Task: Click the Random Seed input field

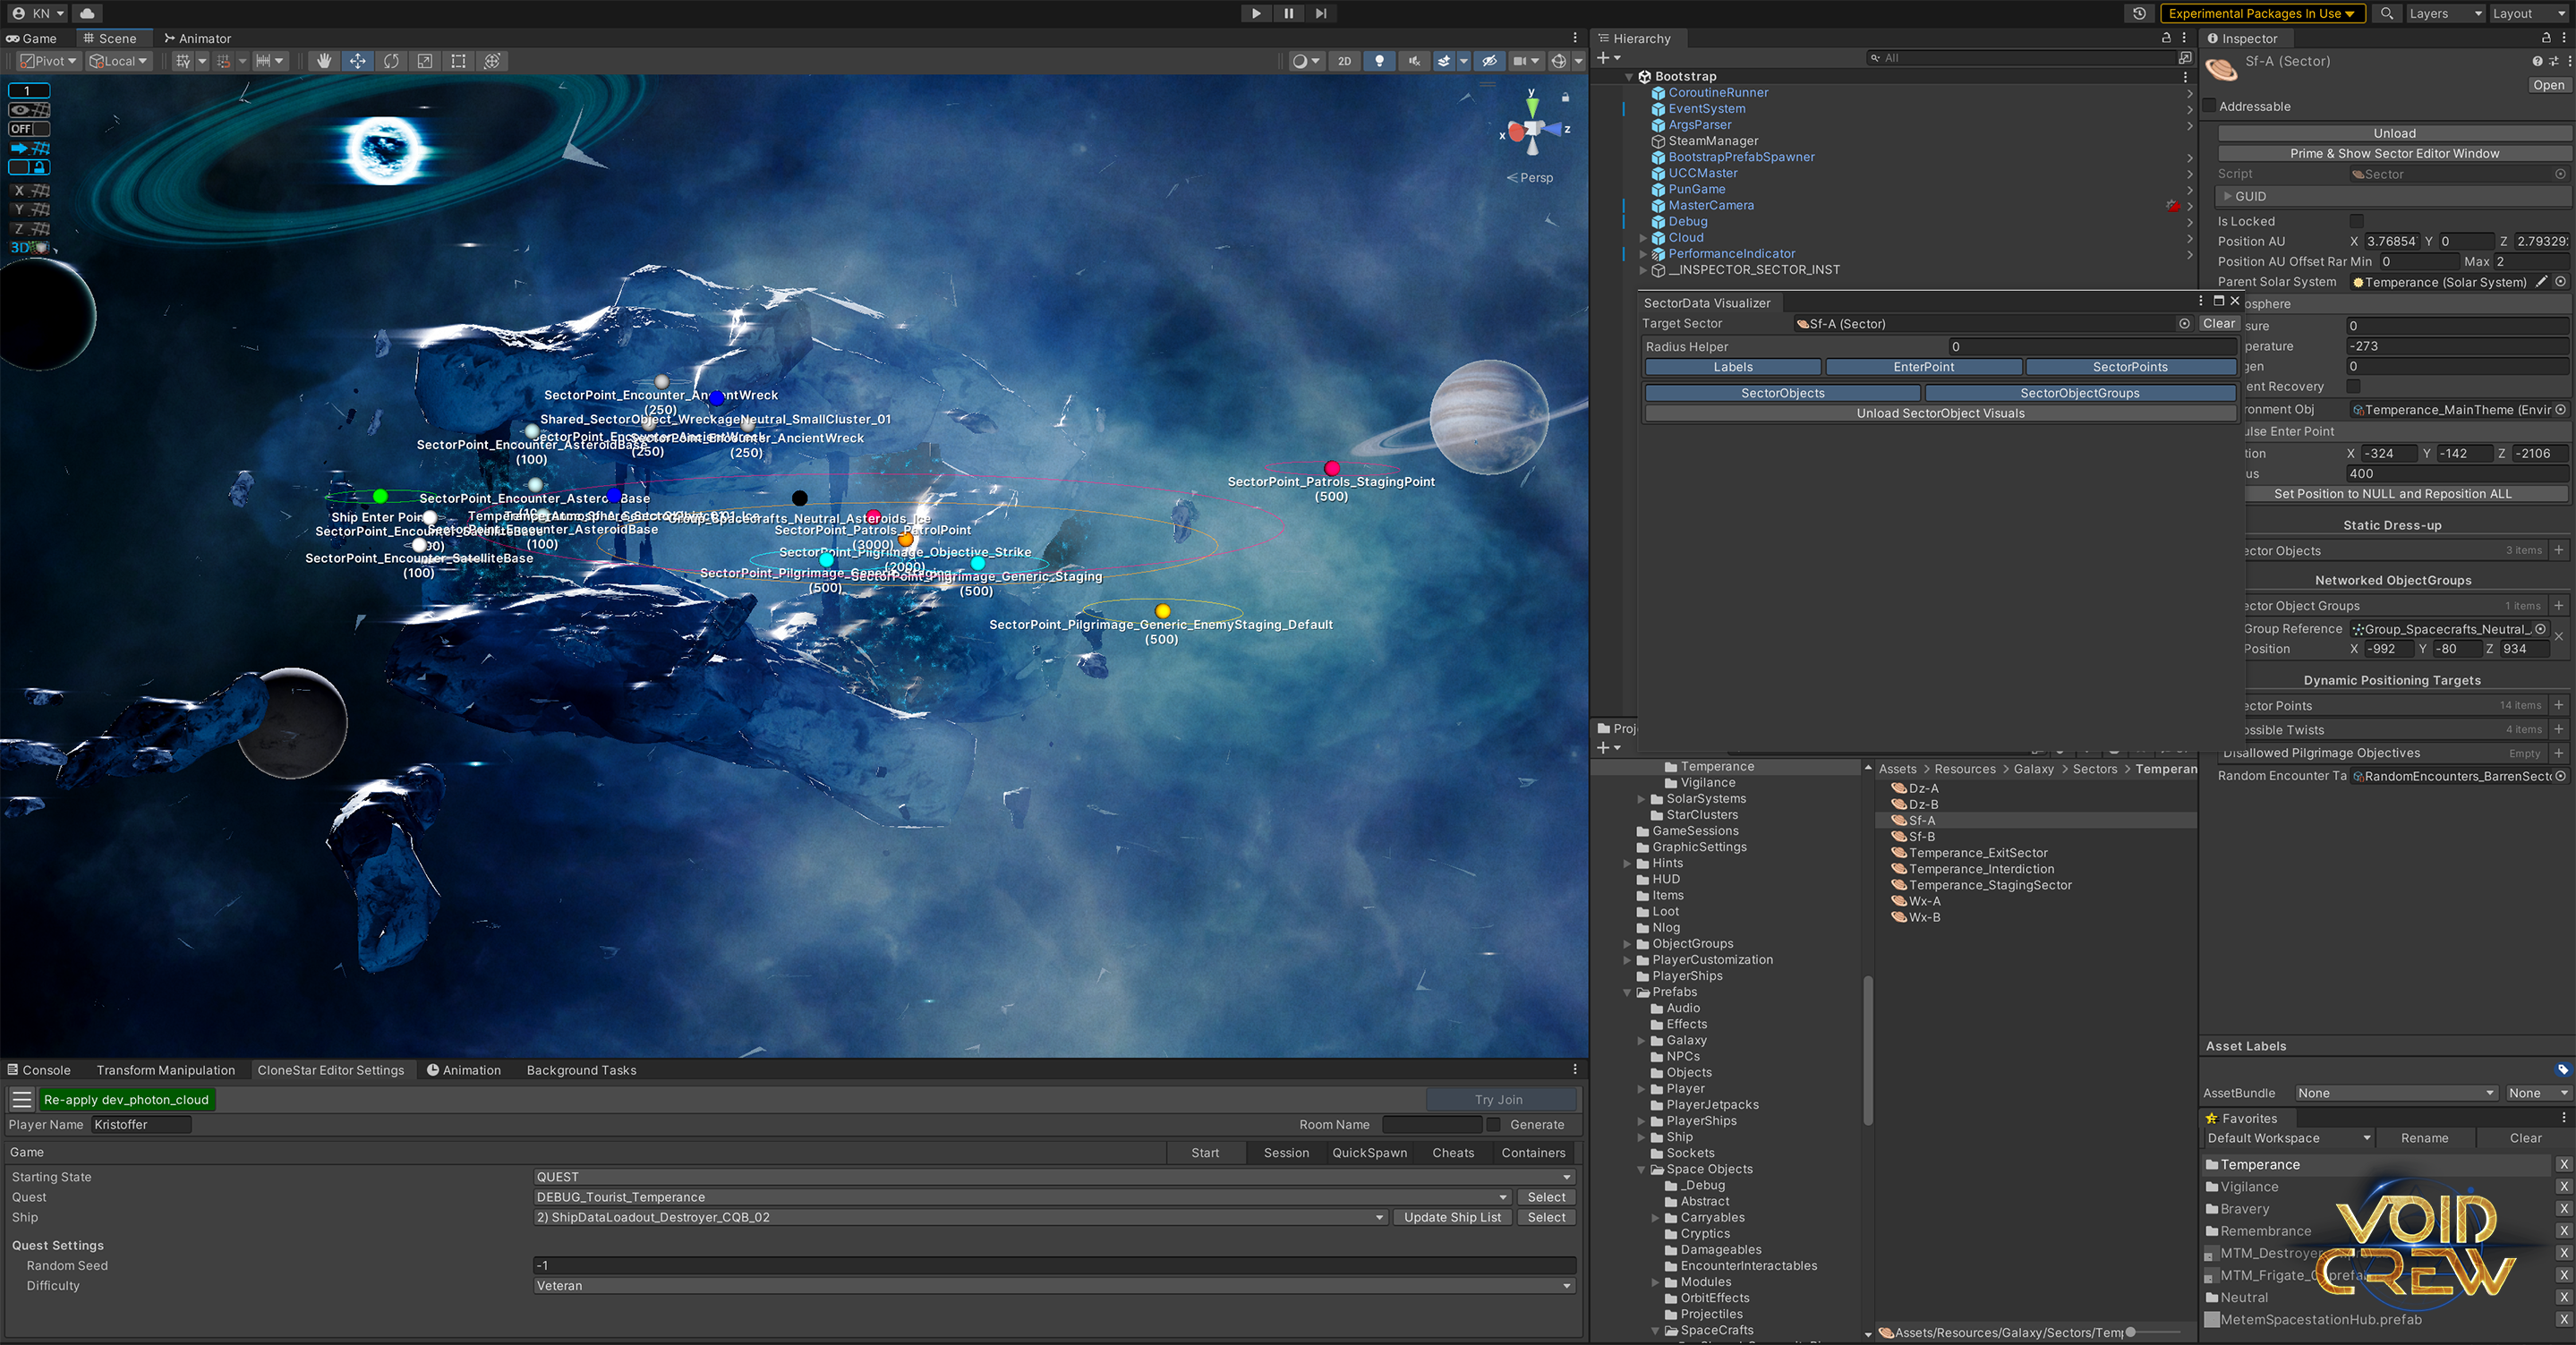Action: [1054, 1265]
